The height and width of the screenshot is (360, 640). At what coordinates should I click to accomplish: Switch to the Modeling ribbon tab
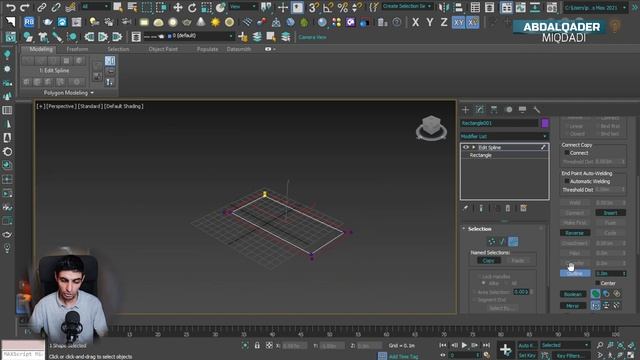(41, 49)
